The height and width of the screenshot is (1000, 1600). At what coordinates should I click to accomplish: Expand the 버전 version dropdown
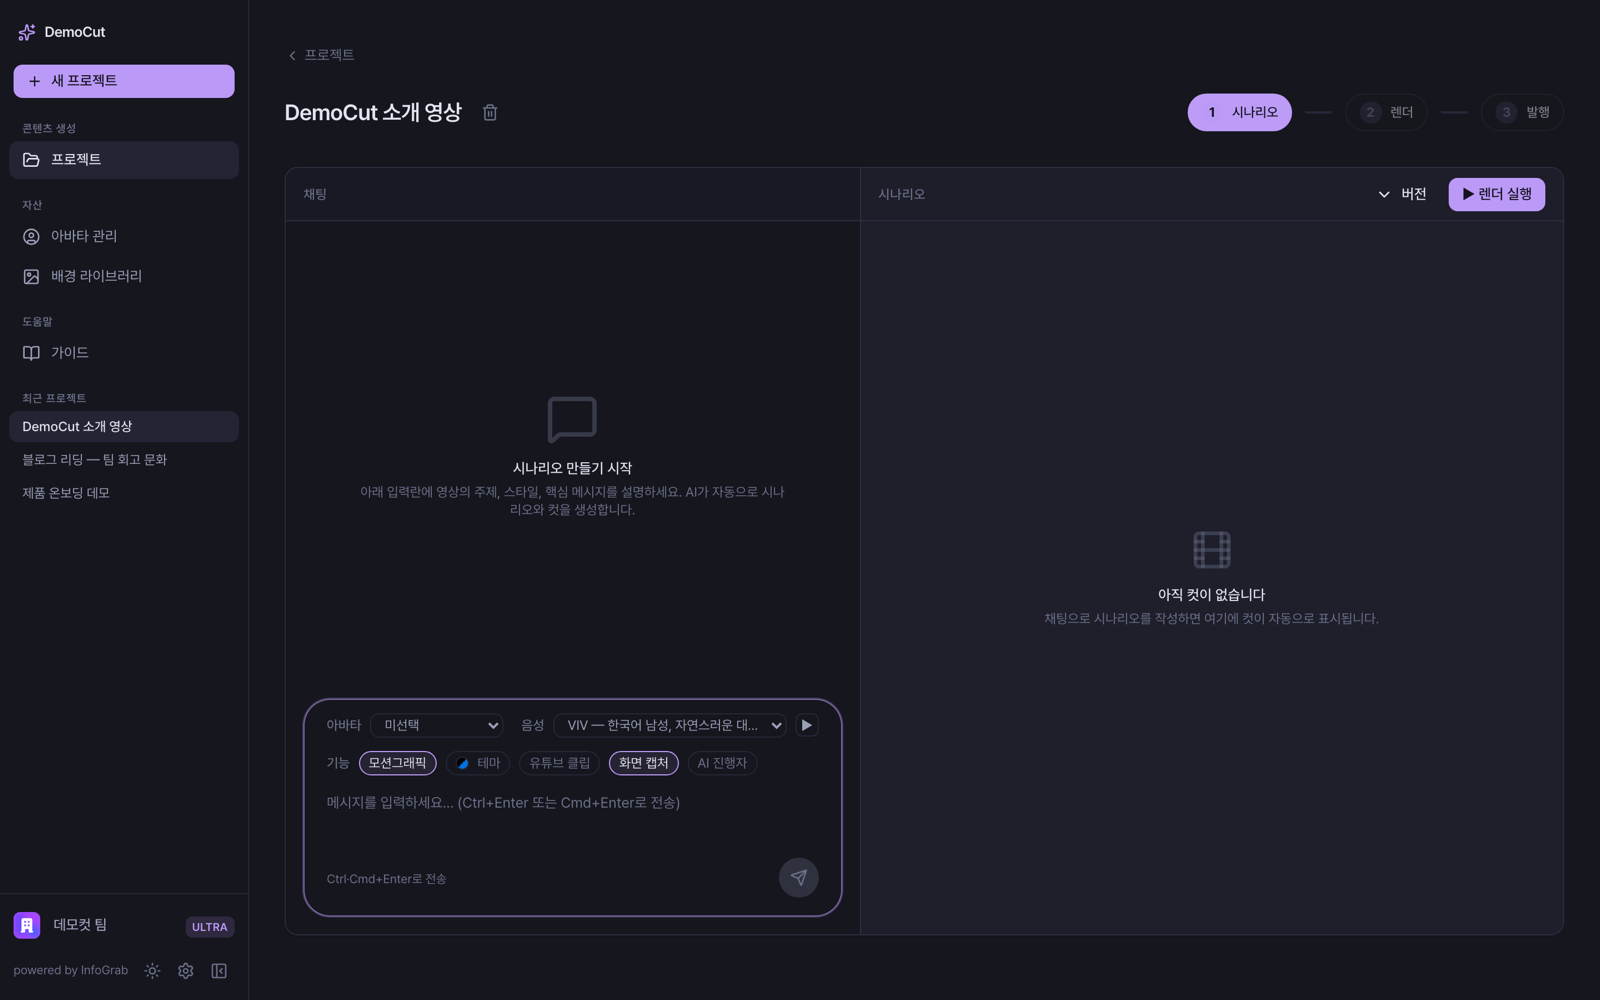click(1402, 194)
